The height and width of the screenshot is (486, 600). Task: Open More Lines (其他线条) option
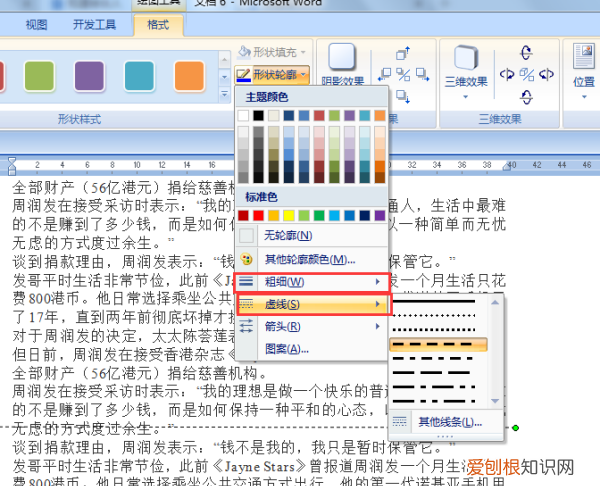446,422
